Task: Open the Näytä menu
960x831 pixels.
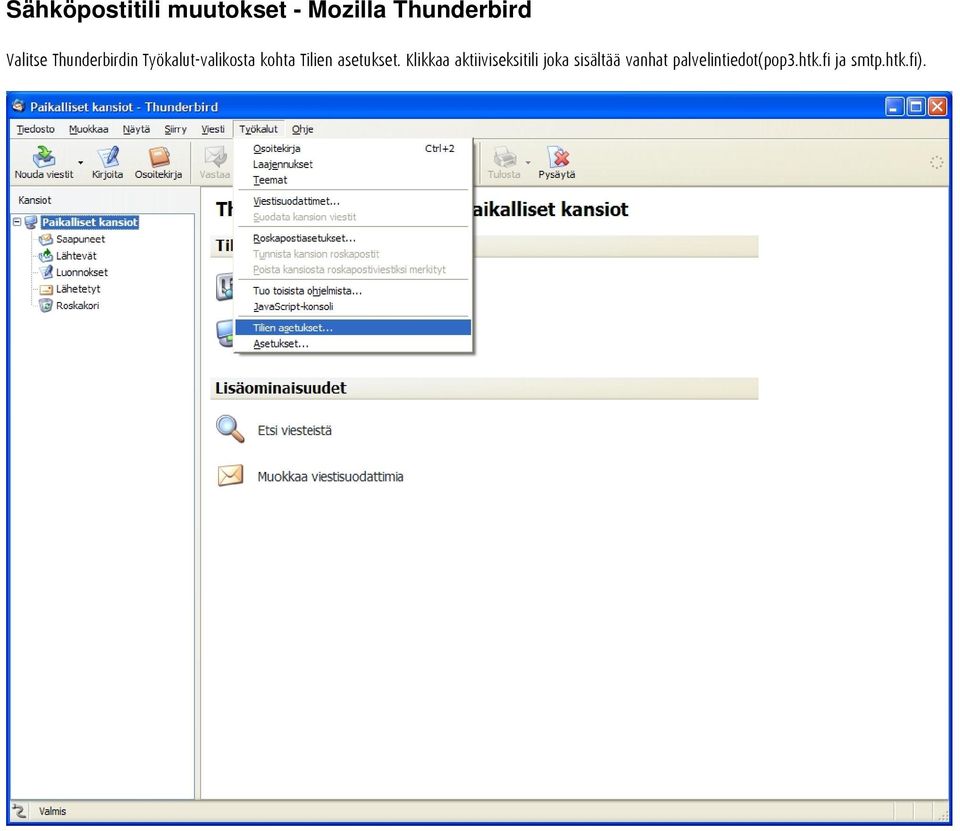Action: tap(136, 129)
